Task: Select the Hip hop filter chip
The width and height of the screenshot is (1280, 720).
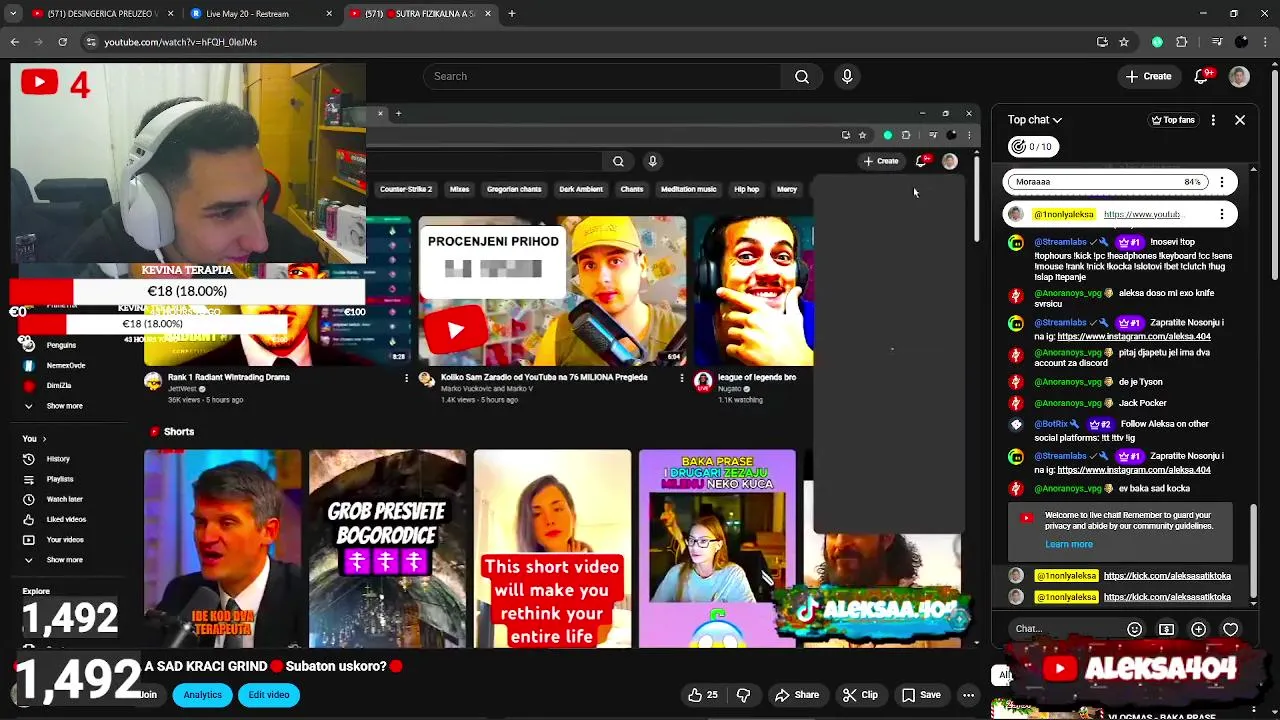Action: [x=746, y=189]
